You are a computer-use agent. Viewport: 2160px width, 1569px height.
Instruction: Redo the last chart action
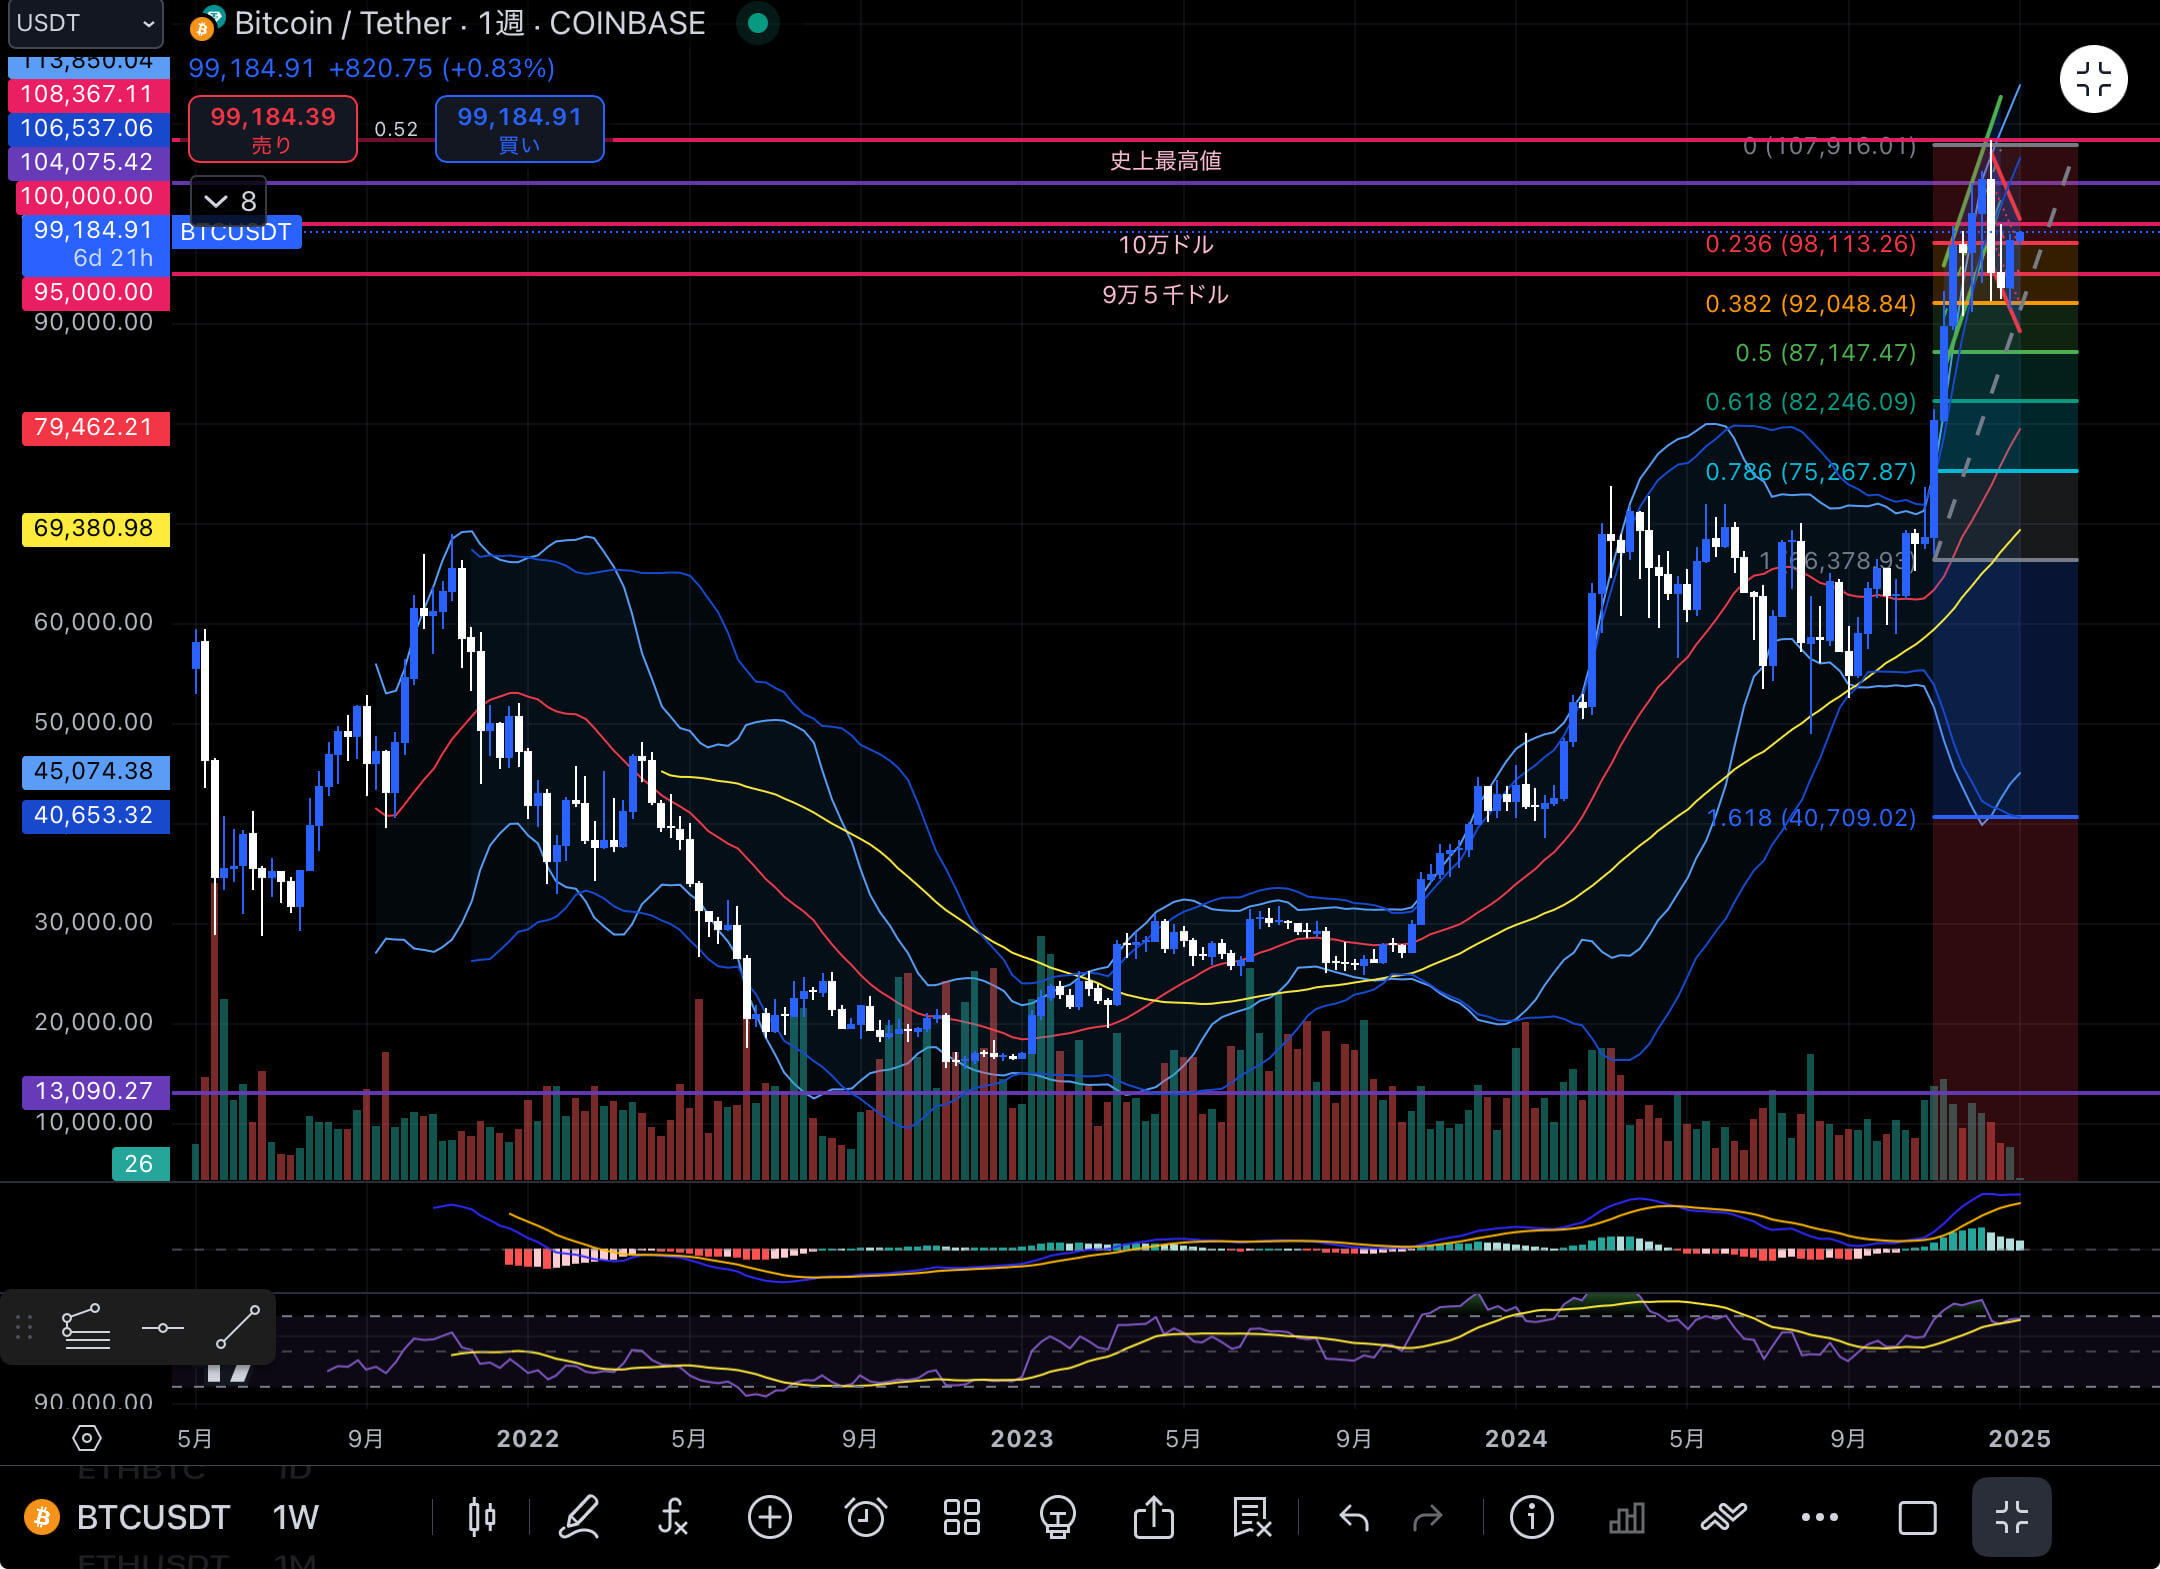1427,1518
